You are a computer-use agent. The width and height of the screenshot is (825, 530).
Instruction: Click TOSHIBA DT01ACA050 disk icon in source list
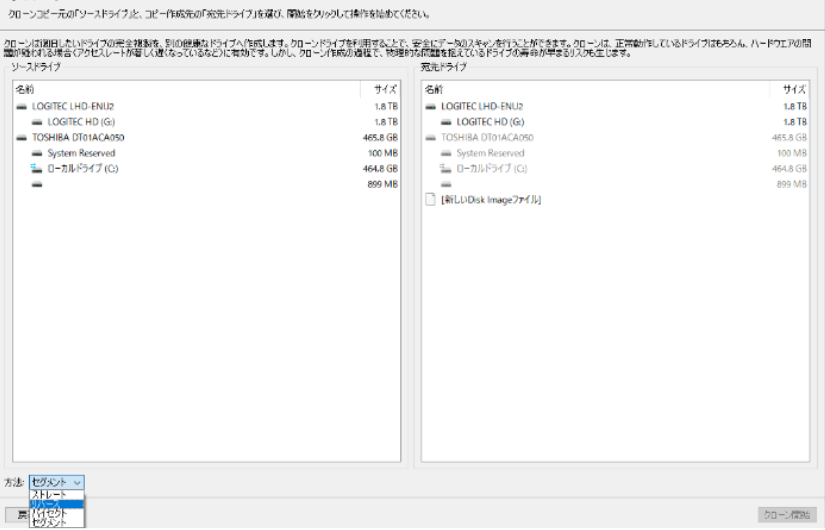22,138
